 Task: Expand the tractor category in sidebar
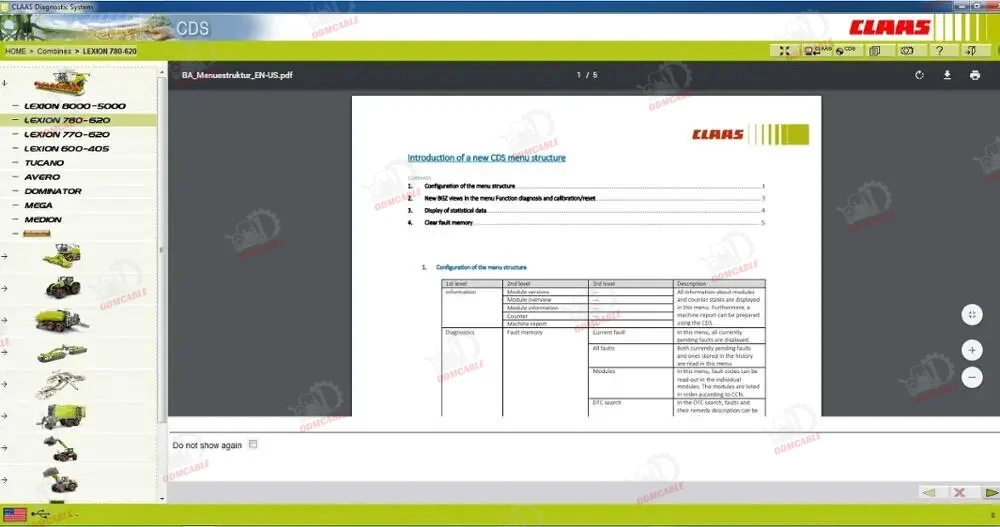coord(5,288)
